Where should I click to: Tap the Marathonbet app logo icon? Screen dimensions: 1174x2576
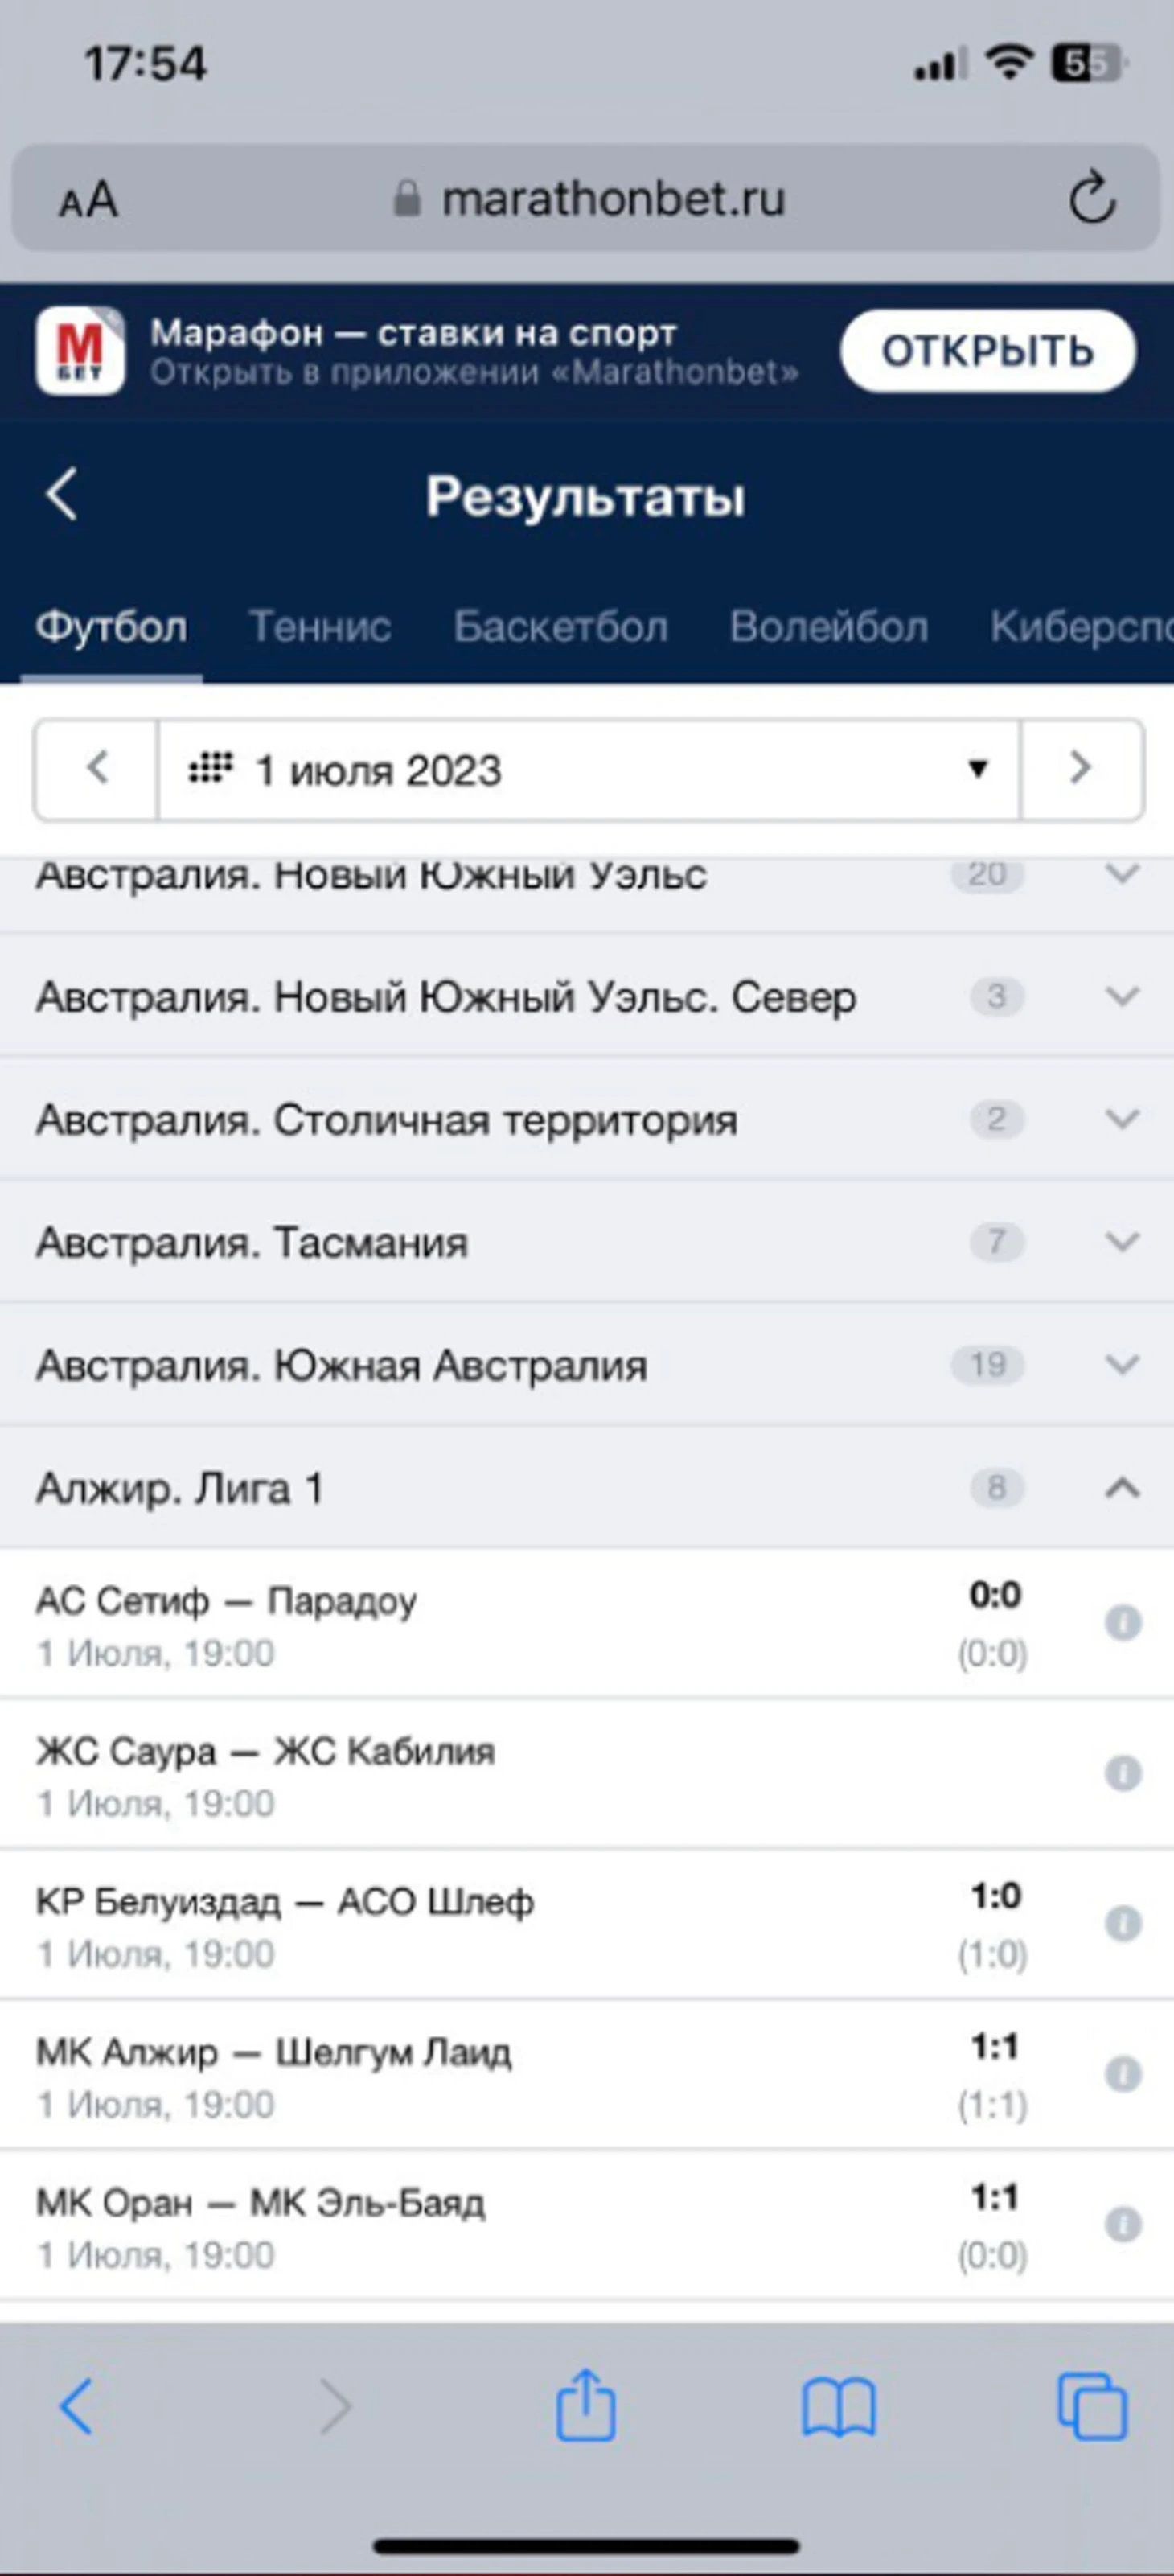coord(80,351)
